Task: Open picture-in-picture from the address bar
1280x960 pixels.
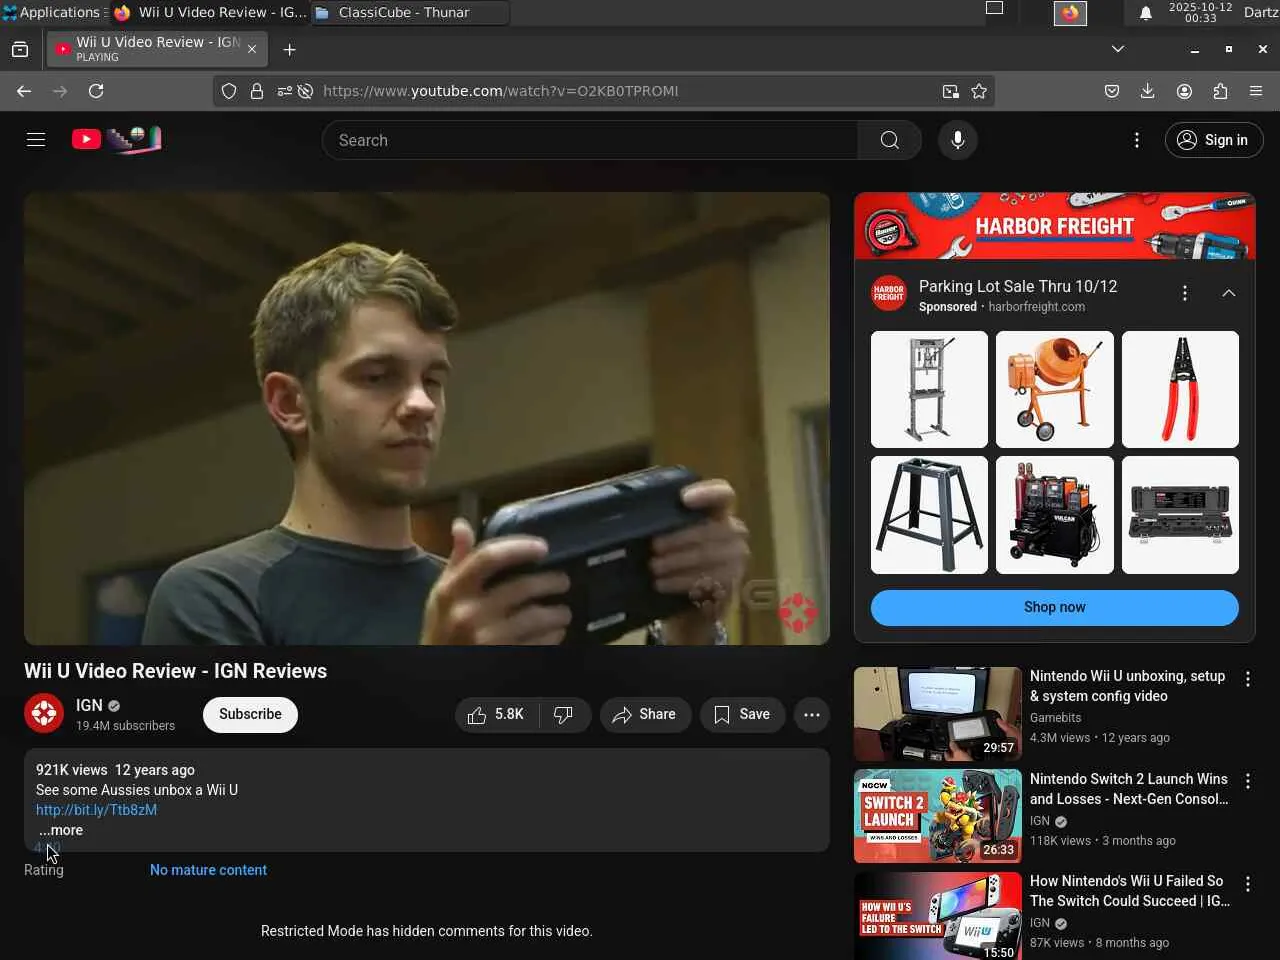Action: pos(950,91)
